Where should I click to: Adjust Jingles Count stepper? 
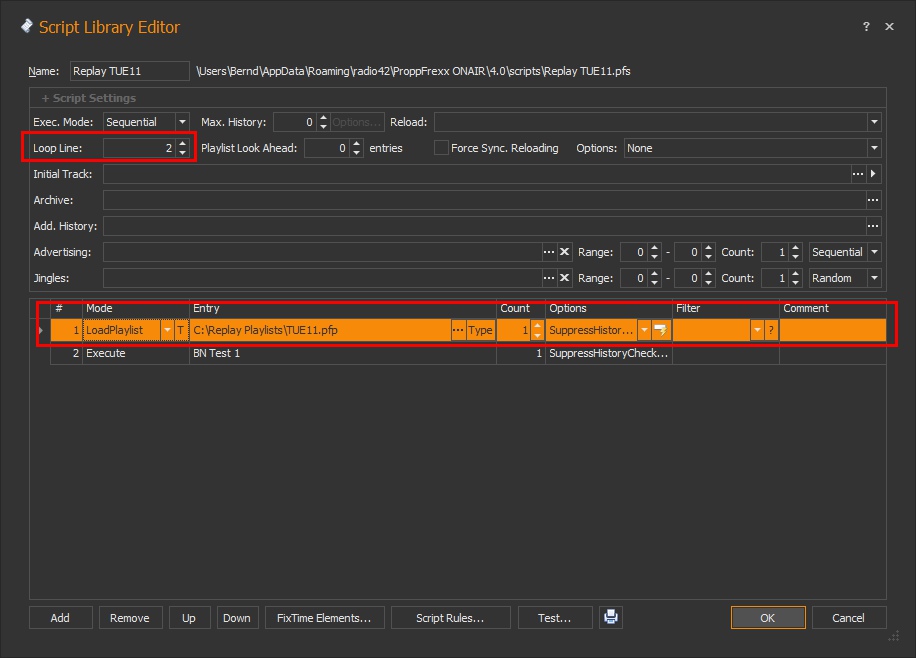pyautogui.click(x=795, y=278)
